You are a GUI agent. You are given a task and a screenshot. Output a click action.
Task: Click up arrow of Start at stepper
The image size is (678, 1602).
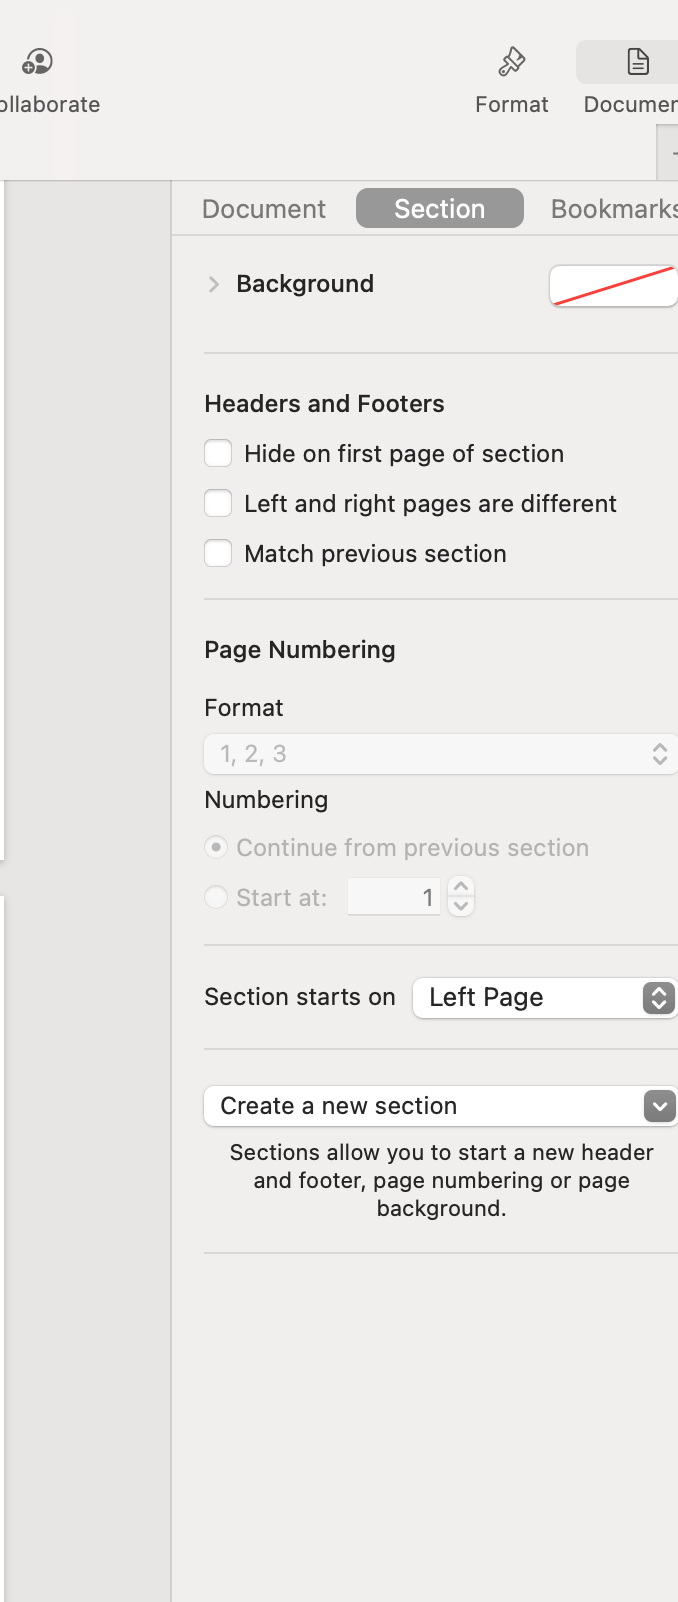pyautogui.click(x=460, y=887)
